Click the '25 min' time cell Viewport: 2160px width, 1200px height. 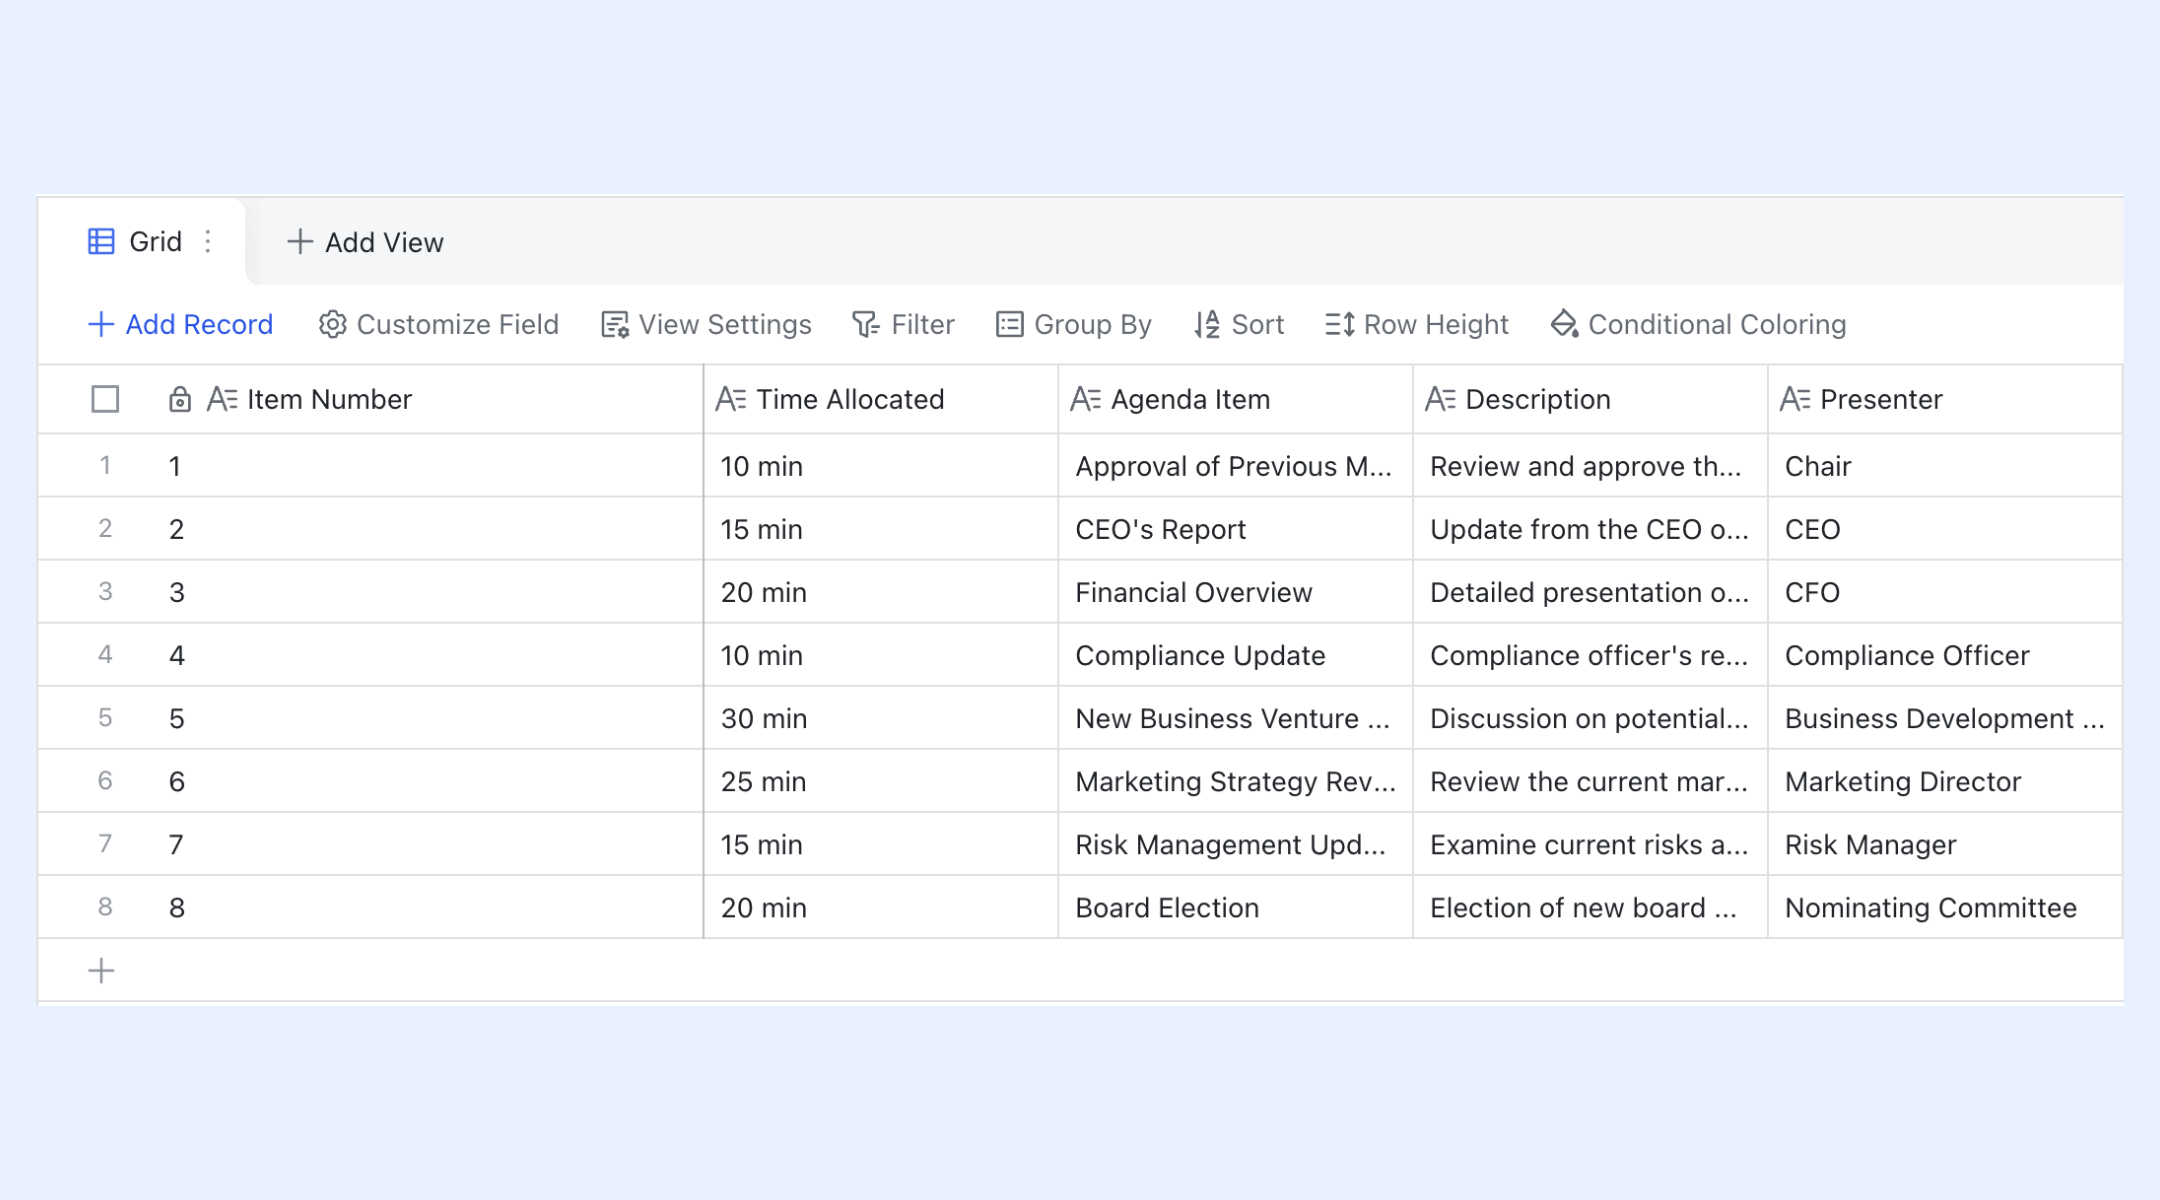[x=881, y=781]
